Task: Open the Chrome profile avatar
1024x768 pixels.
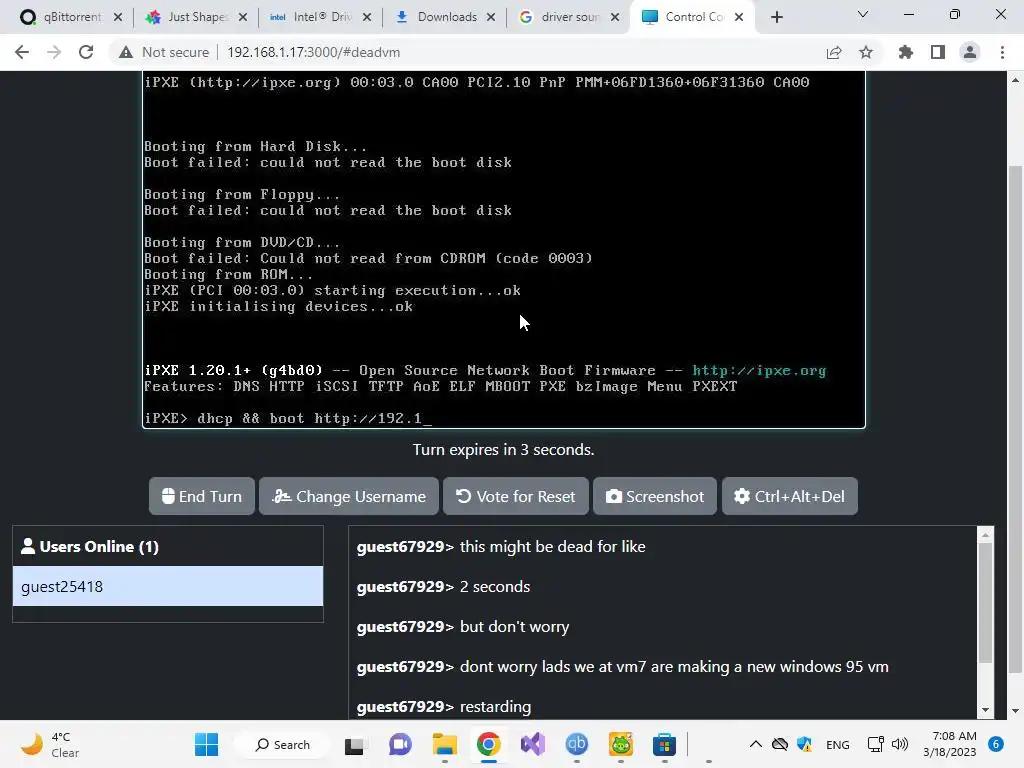Action: coord(970,52)
